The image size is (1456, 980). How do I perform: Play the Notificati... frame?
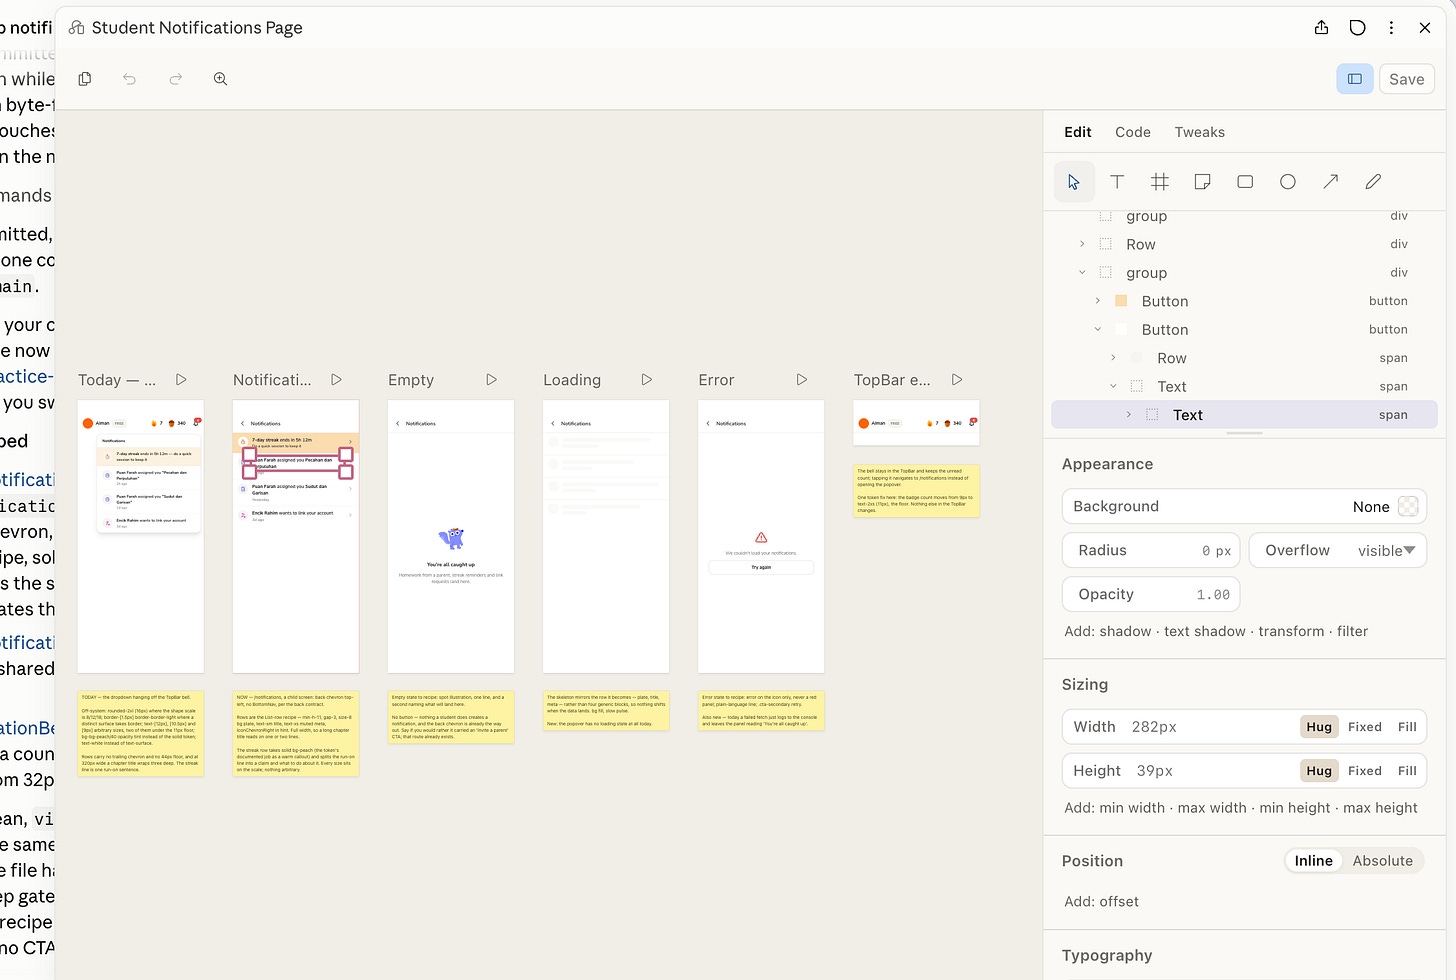coord(336,380)
